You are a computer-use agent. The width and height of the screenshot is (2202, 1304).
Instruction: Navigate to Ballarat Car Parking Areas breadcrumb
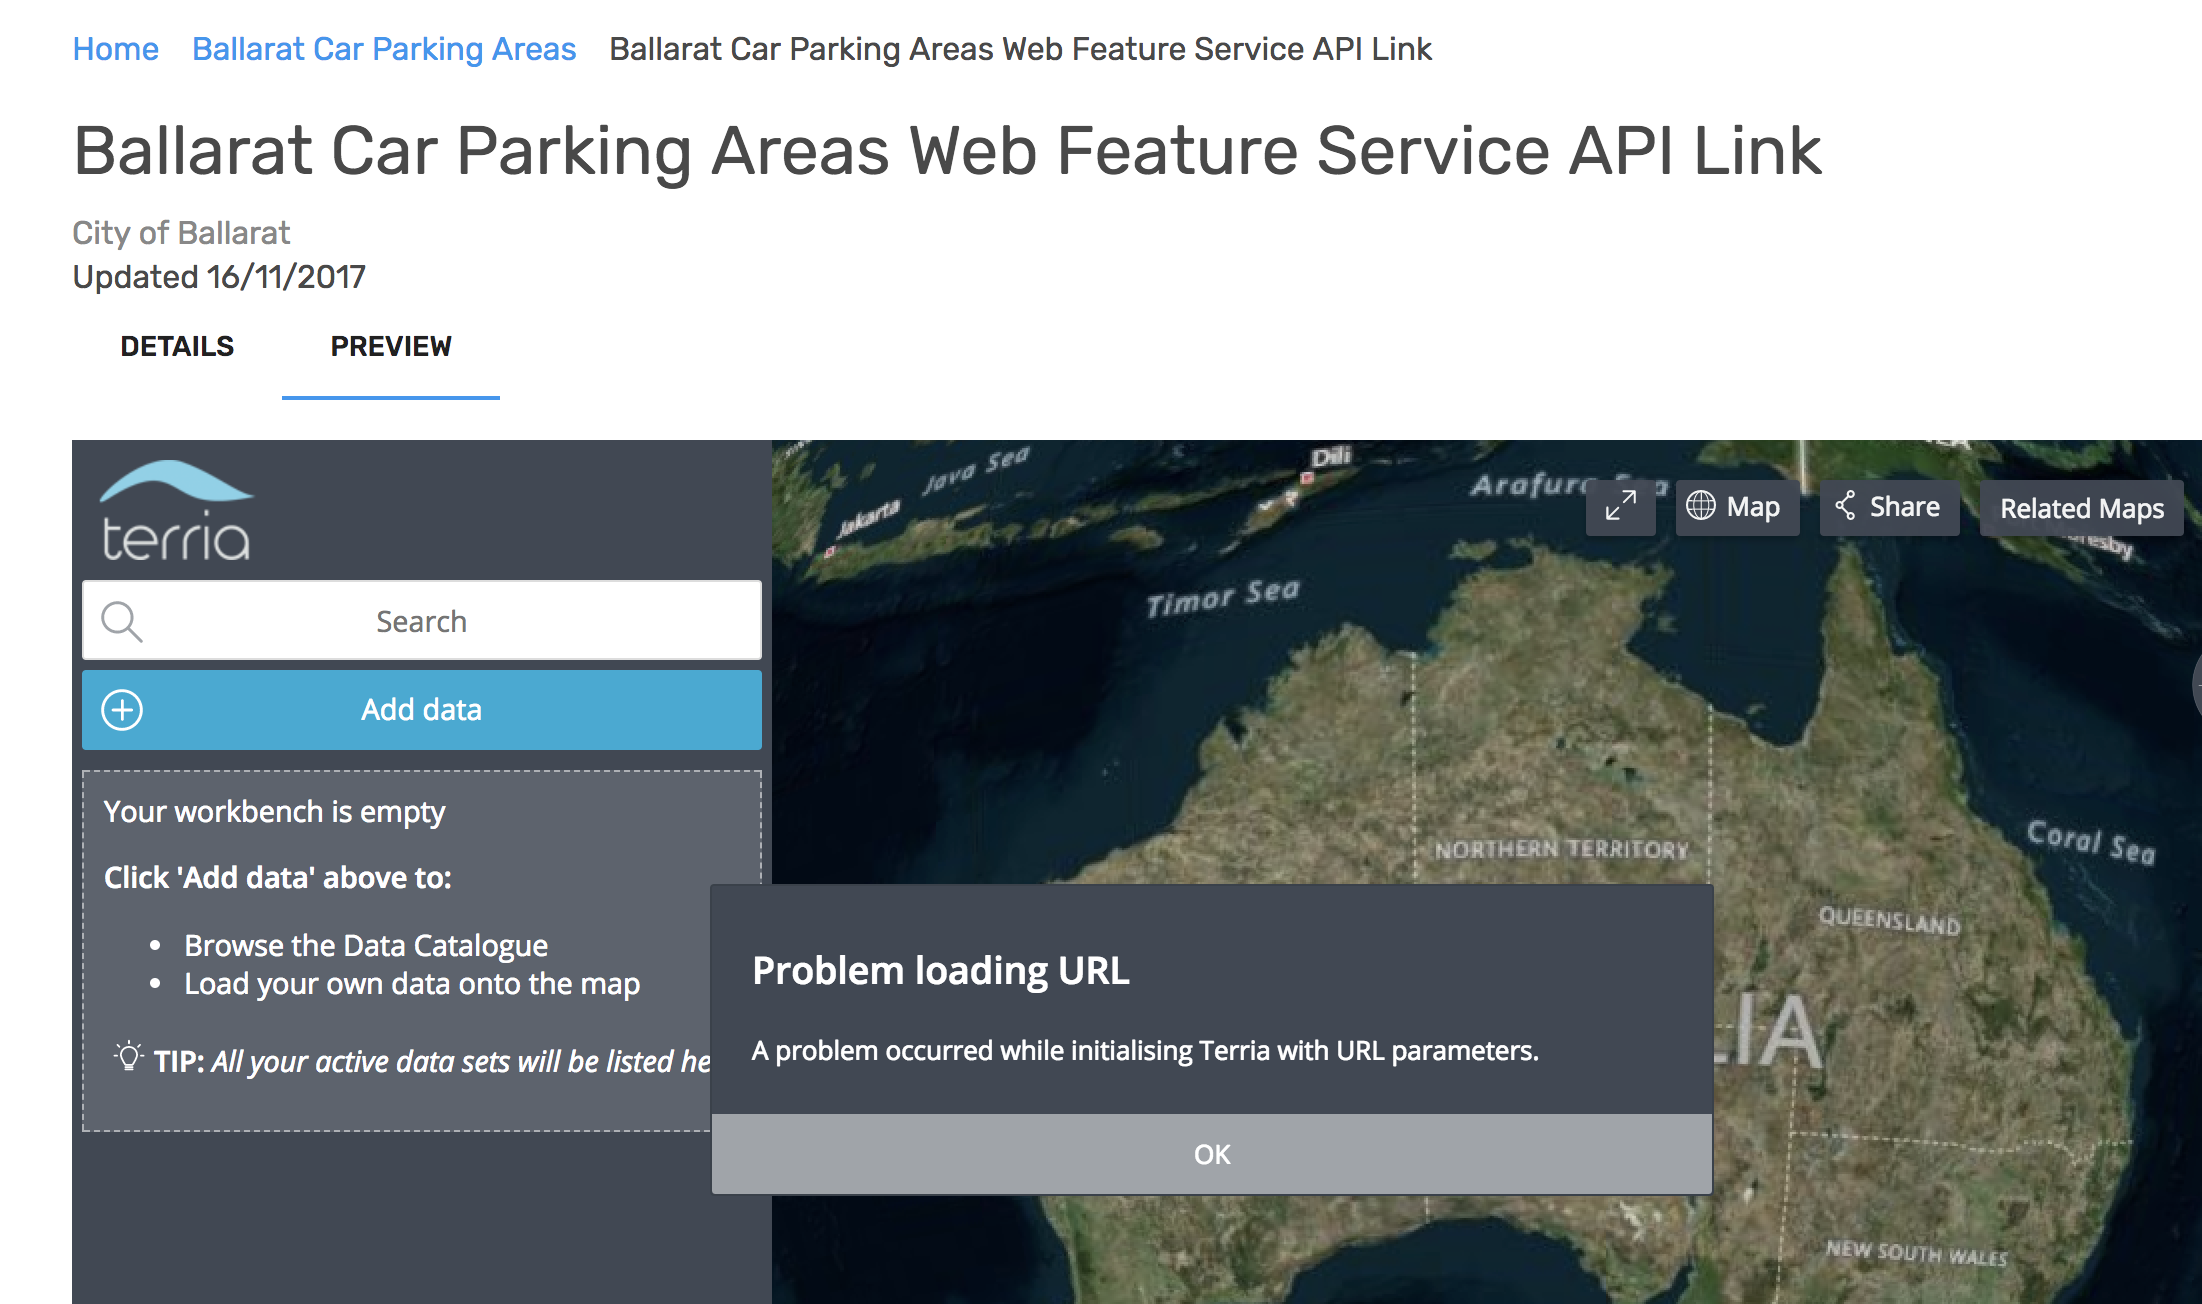point(383,48)
